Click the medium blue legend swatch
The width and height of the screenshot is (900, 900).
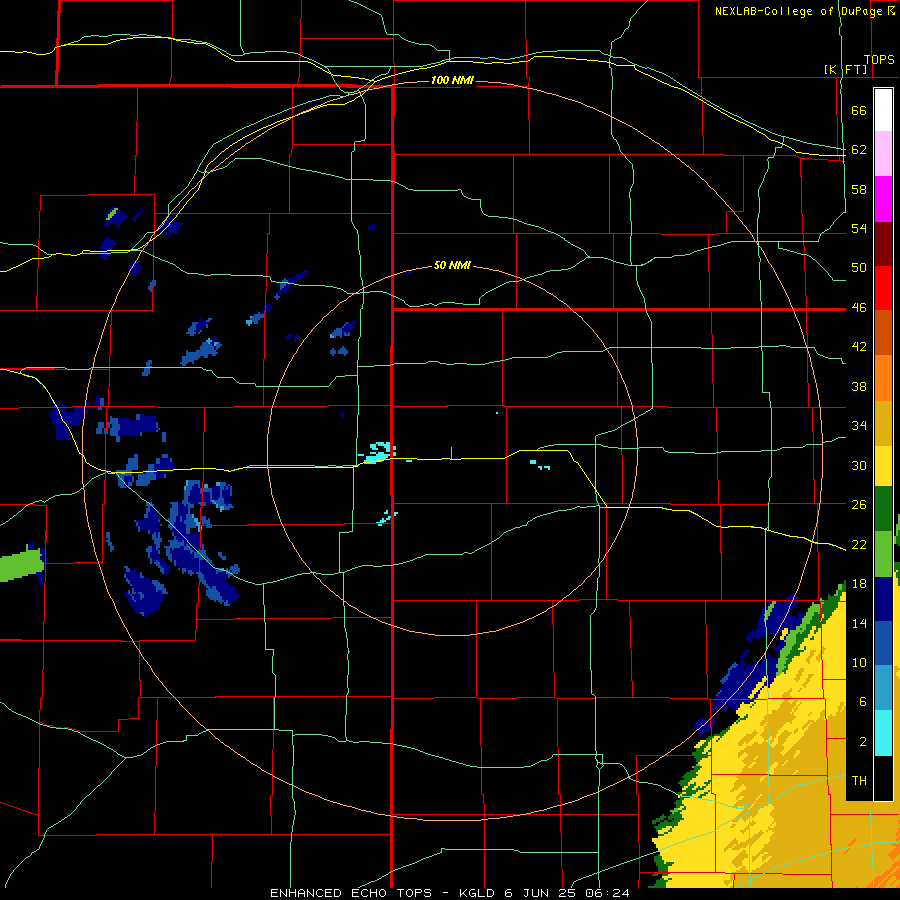883,643
